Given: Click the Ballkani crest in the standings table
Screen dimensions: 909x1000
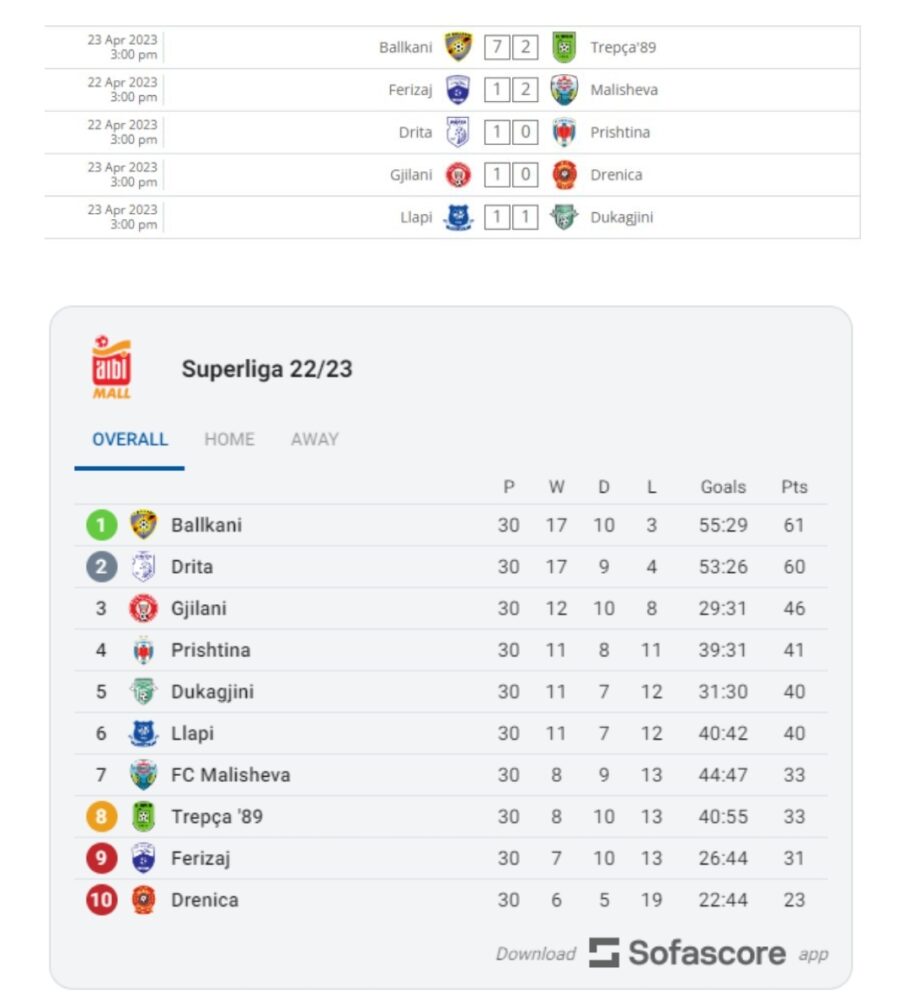Looking at the screenshot, I should [x=144, y=525].
